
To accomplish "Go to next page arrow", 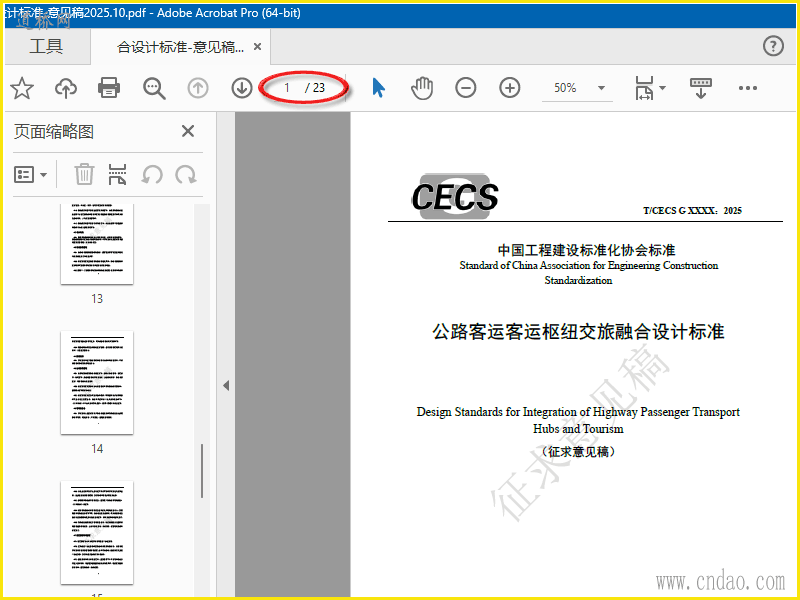I will tap(242, 88).
